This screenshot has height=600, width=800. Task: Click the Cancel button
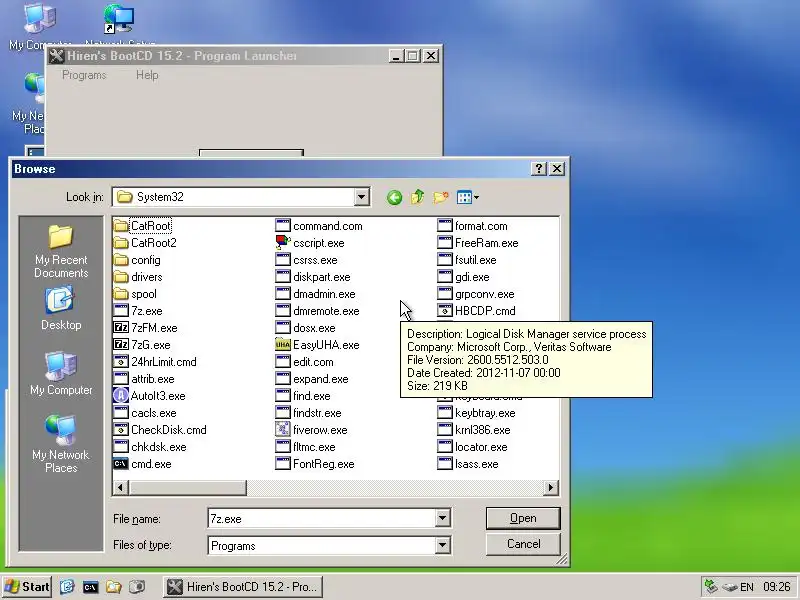[523, 544]
